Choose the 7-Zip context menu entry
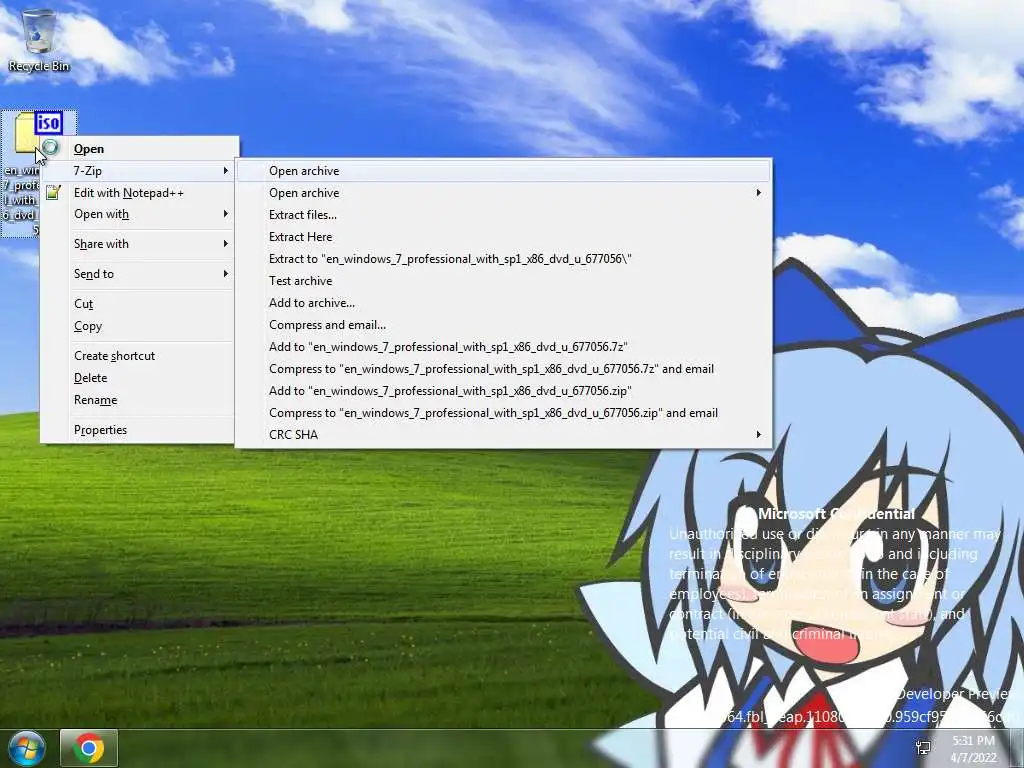This screenshot has height=768, width=1024. pyautogui.click(x=138, y=170)
